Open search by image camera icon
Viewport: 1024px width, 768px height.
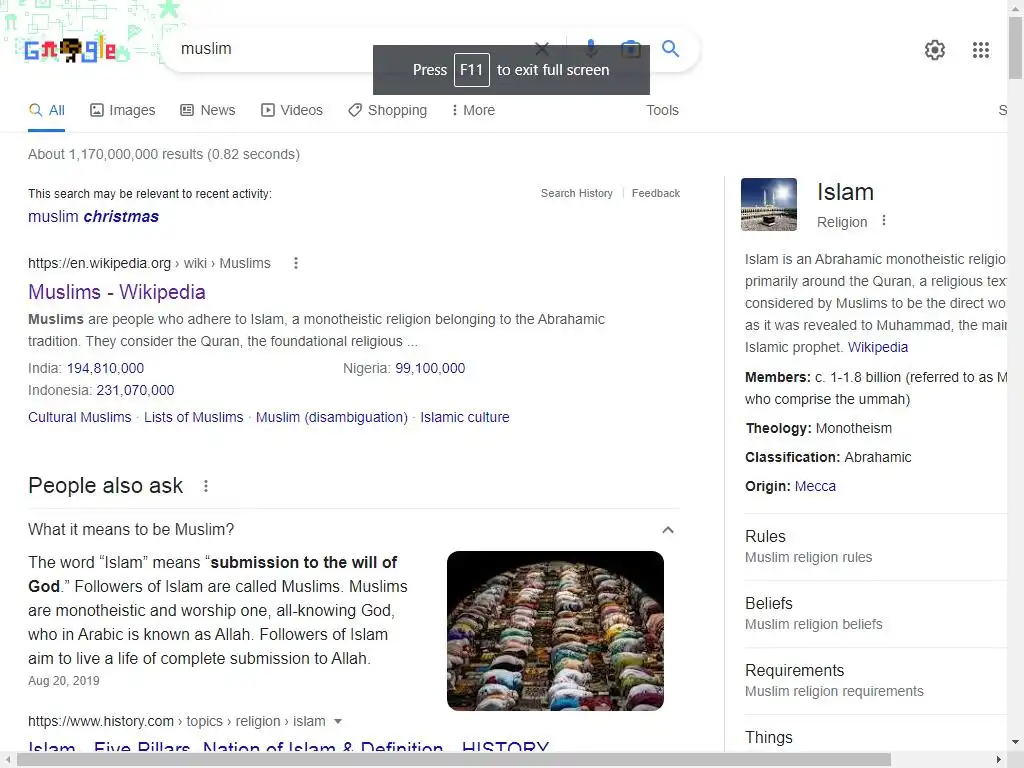point(630,49)
